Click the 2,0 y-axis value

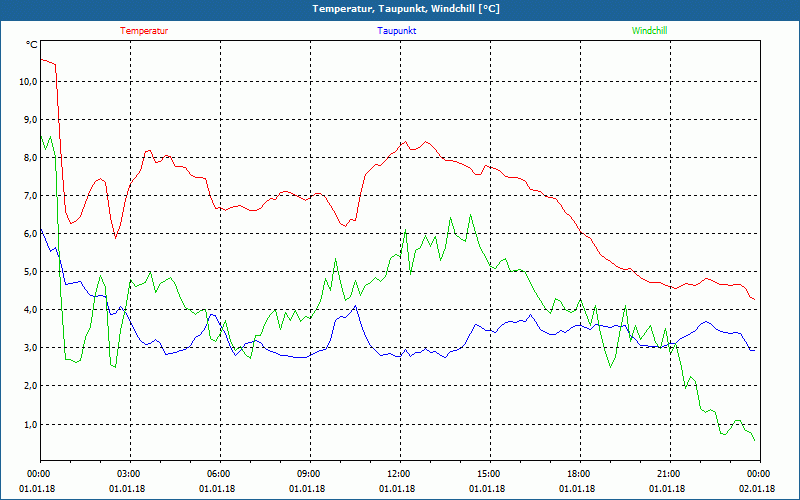point(31,386)
